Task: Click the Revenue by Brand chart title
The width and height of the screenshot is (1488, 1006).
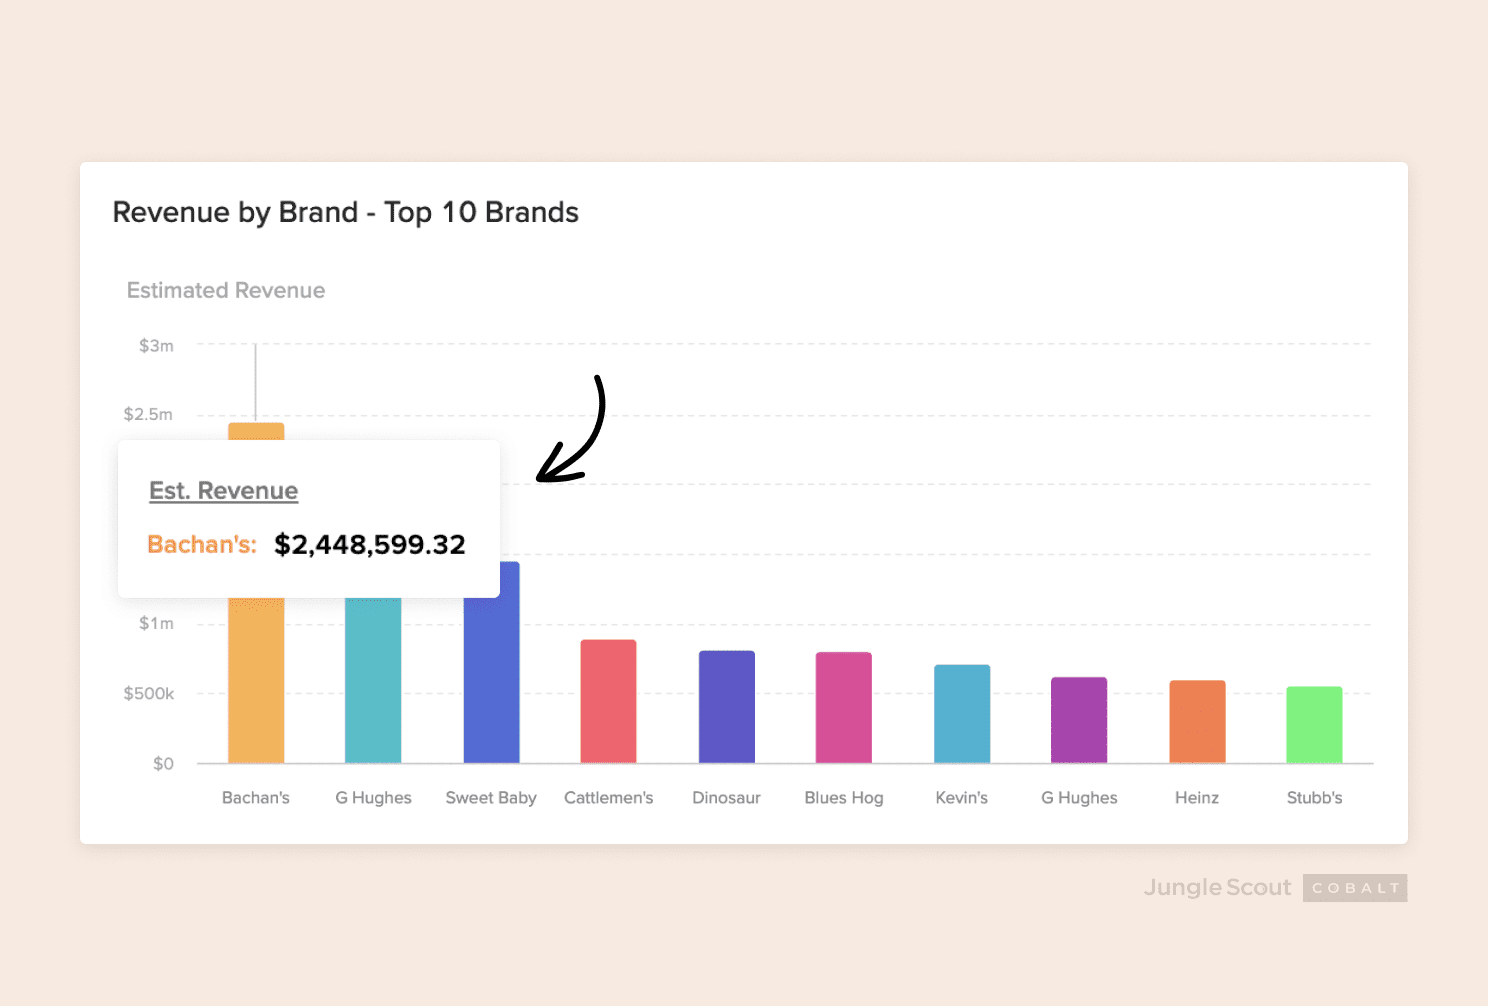Action: [345, 212]
